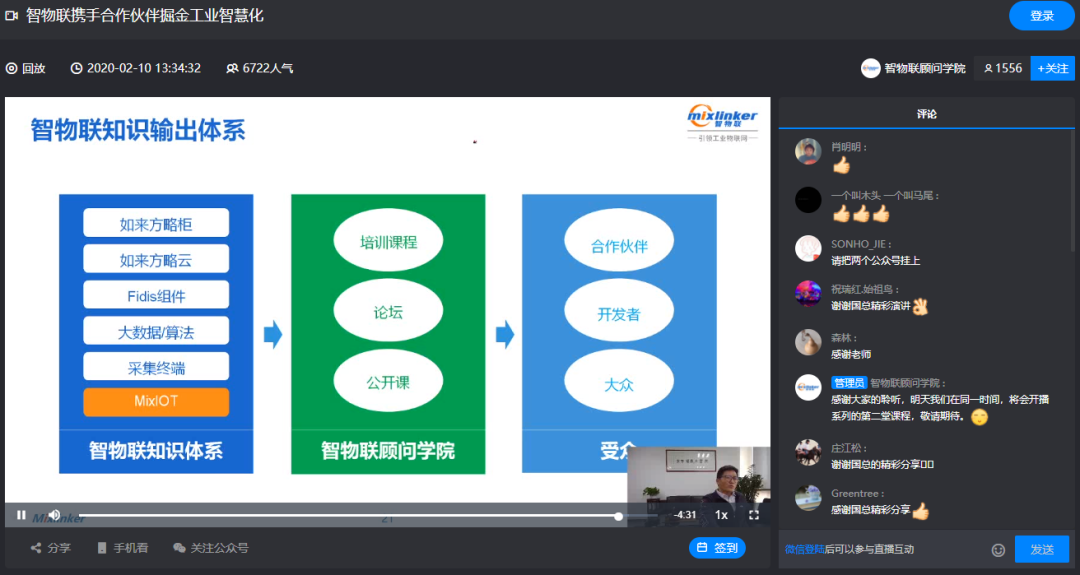Open 智物联顾问学院 channel avatar
This screenshot has height=575, width=1080.
point(871,68)
